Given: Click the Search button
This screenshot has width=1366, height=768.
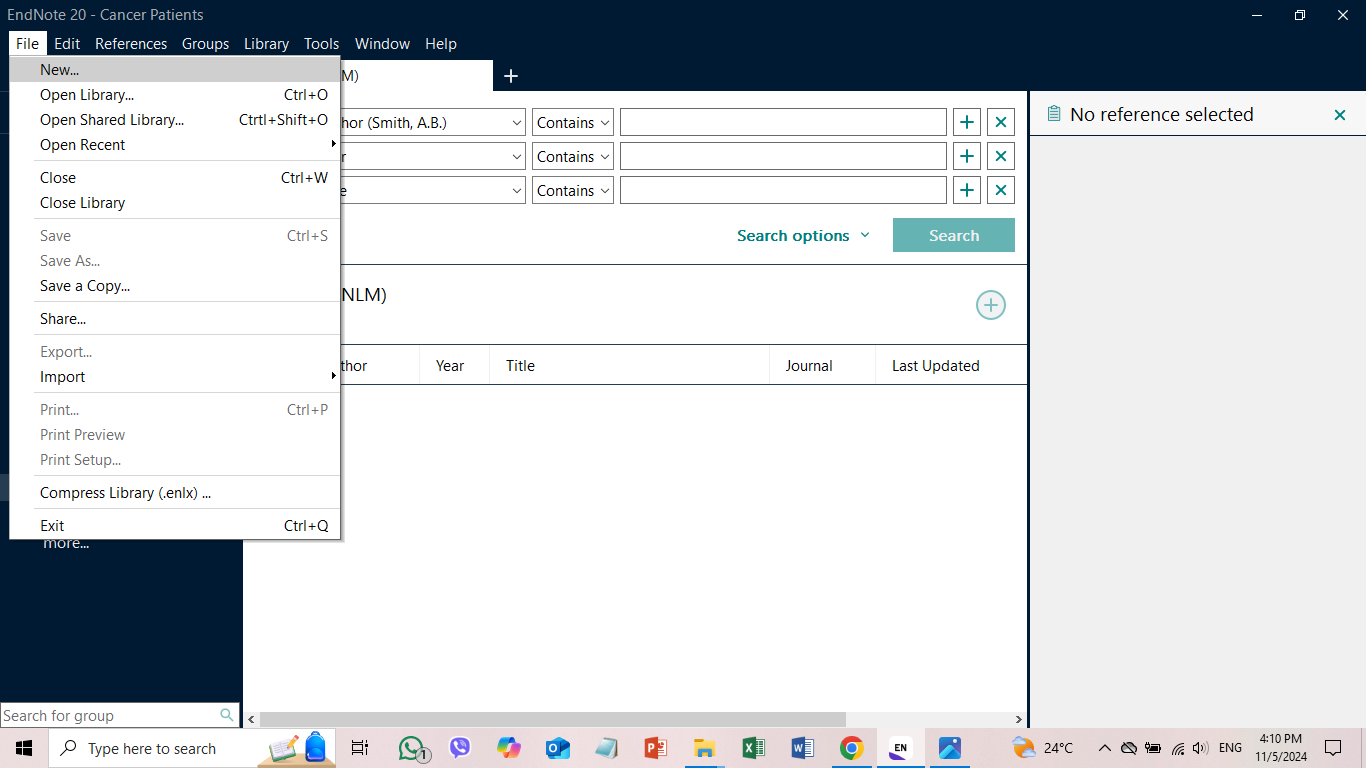Looking at the screenshot, I should coord(954,236).
